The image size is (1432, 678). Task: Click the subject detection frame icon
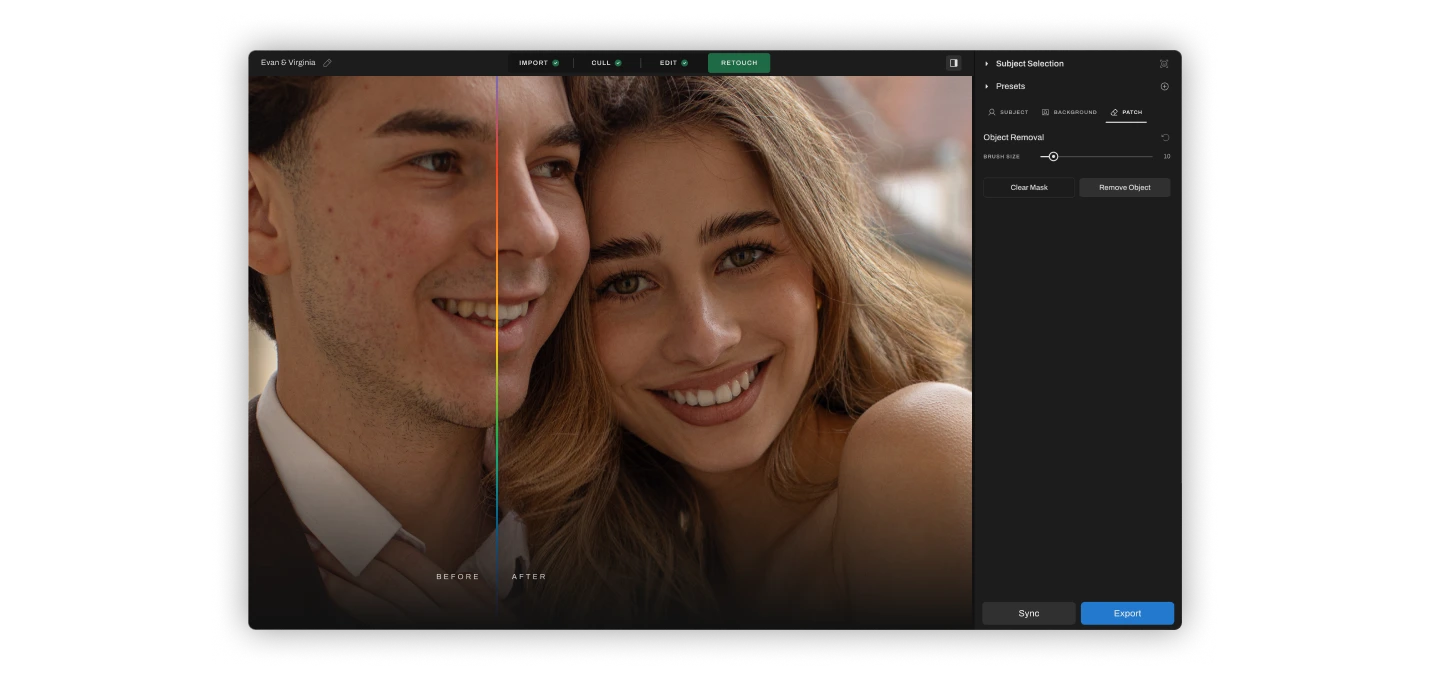(1164, 64)
